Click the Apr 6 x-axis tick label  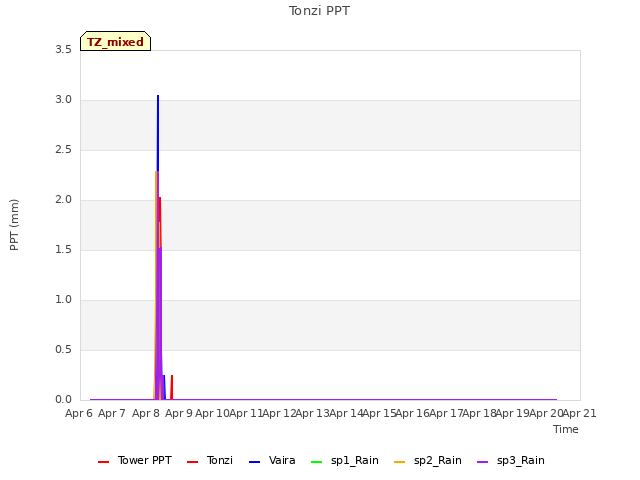(79, 413)
